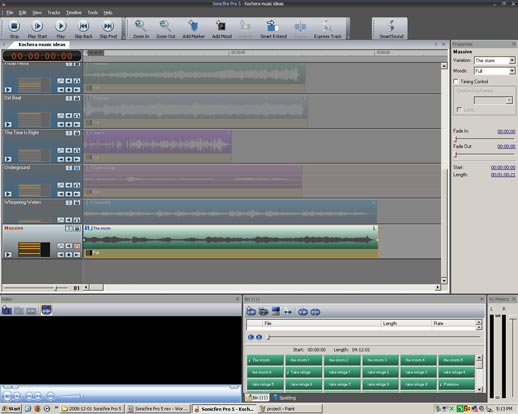Click the Smart Extend toolbar icon
The height and width of the screenshot is (414, 518).
click(273, 29)
